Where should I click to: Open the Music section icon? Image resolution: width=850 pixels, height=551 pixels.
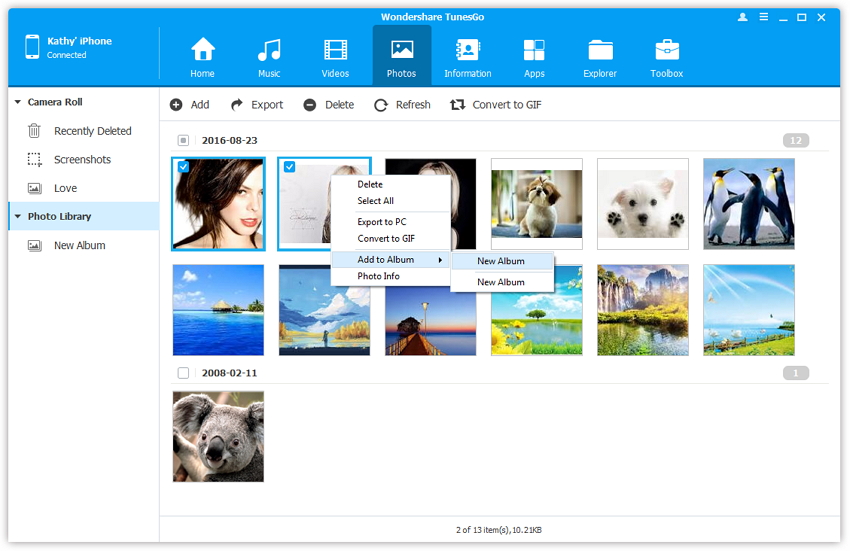click(269, 50)
